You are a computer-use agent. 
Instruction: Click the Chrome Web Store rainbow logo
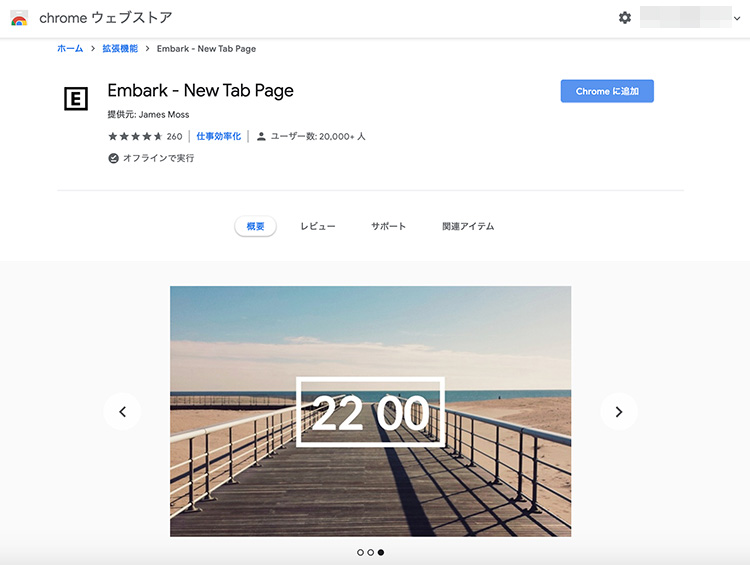tap(19, 18)
